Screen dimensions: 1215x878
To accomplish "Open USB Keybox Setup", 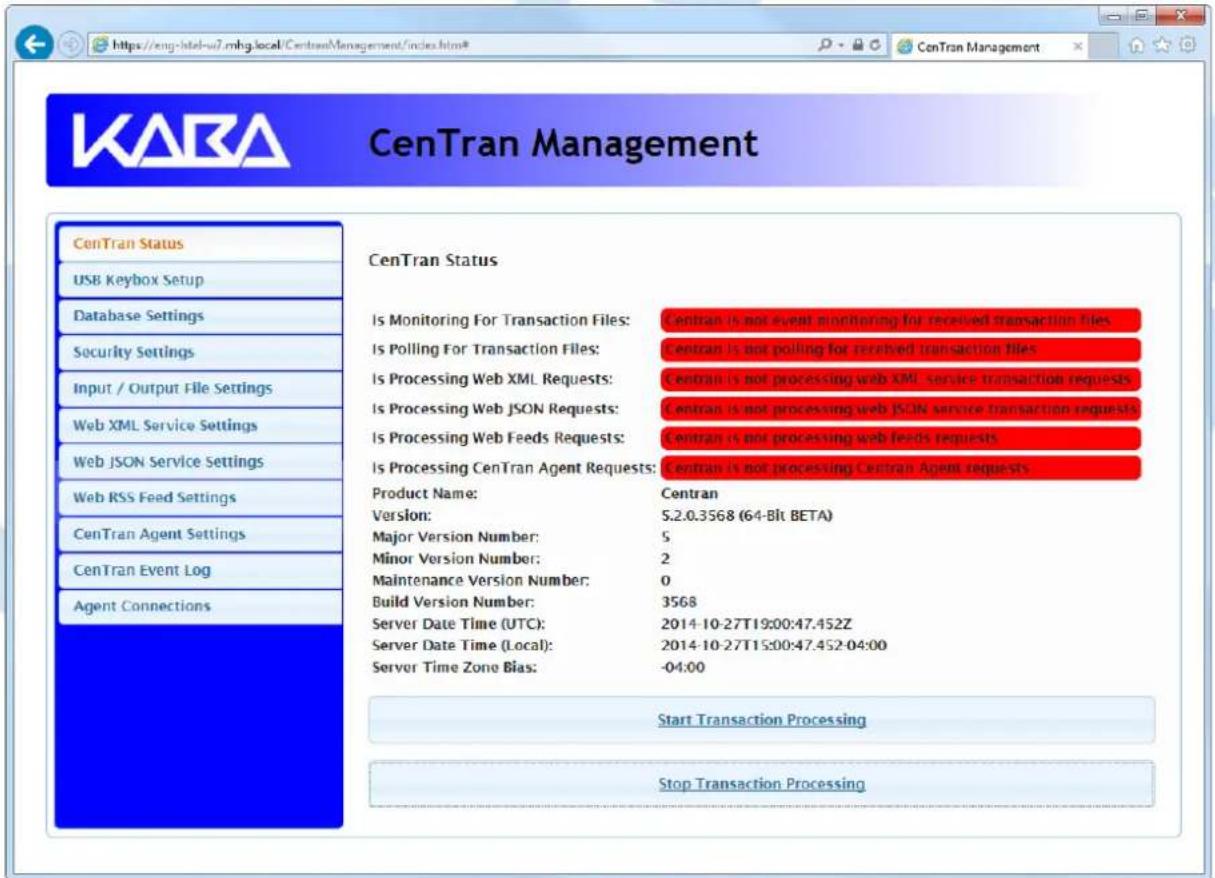I will [199, 280].
